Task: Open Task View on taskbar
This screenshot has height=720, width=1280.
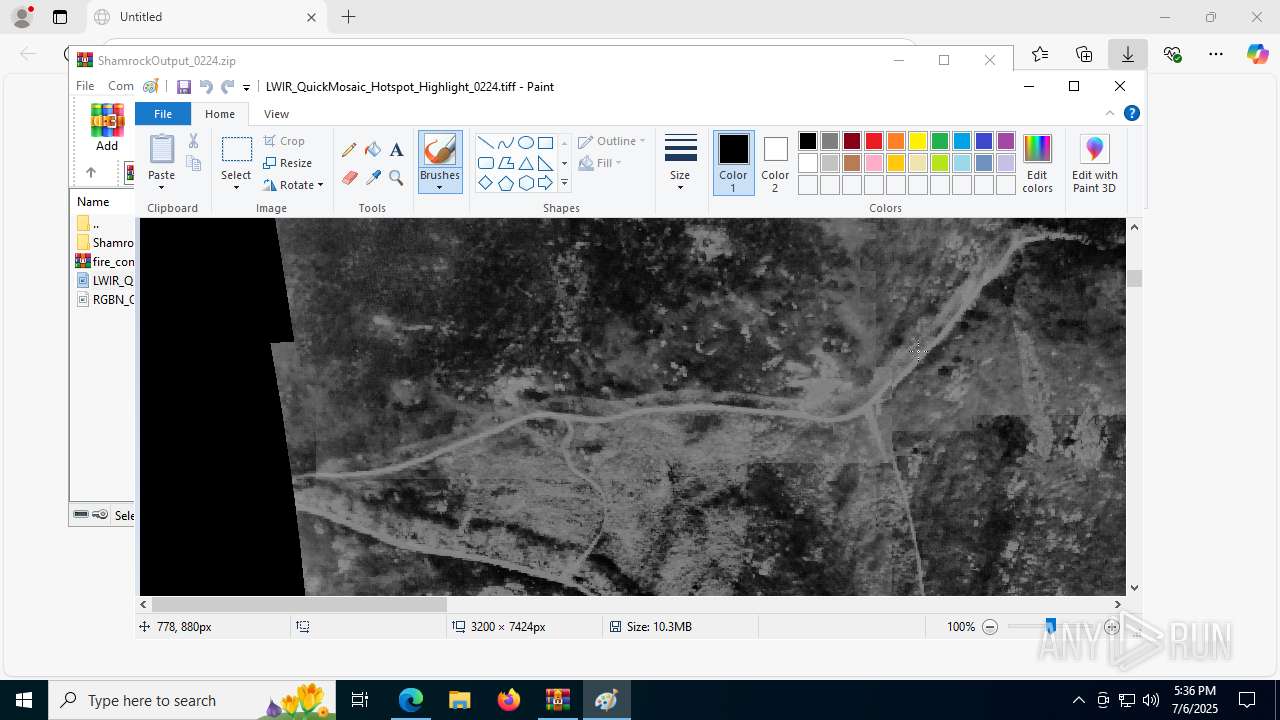Action: (x=361, y=700)
